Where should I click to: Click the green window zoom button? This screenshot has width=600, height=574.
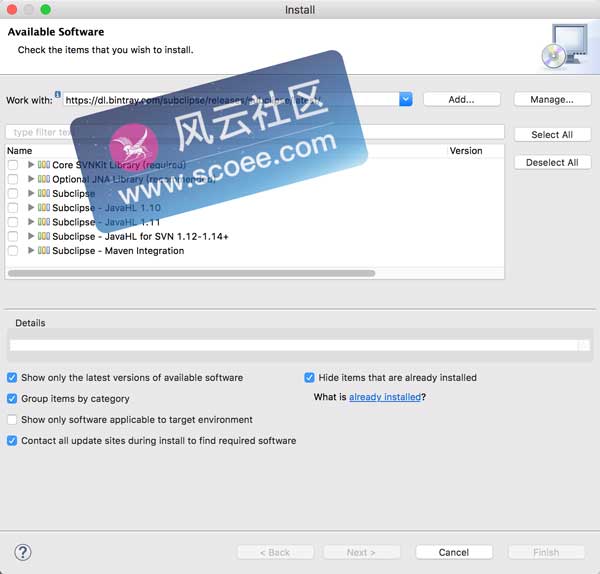click(46, 10)
